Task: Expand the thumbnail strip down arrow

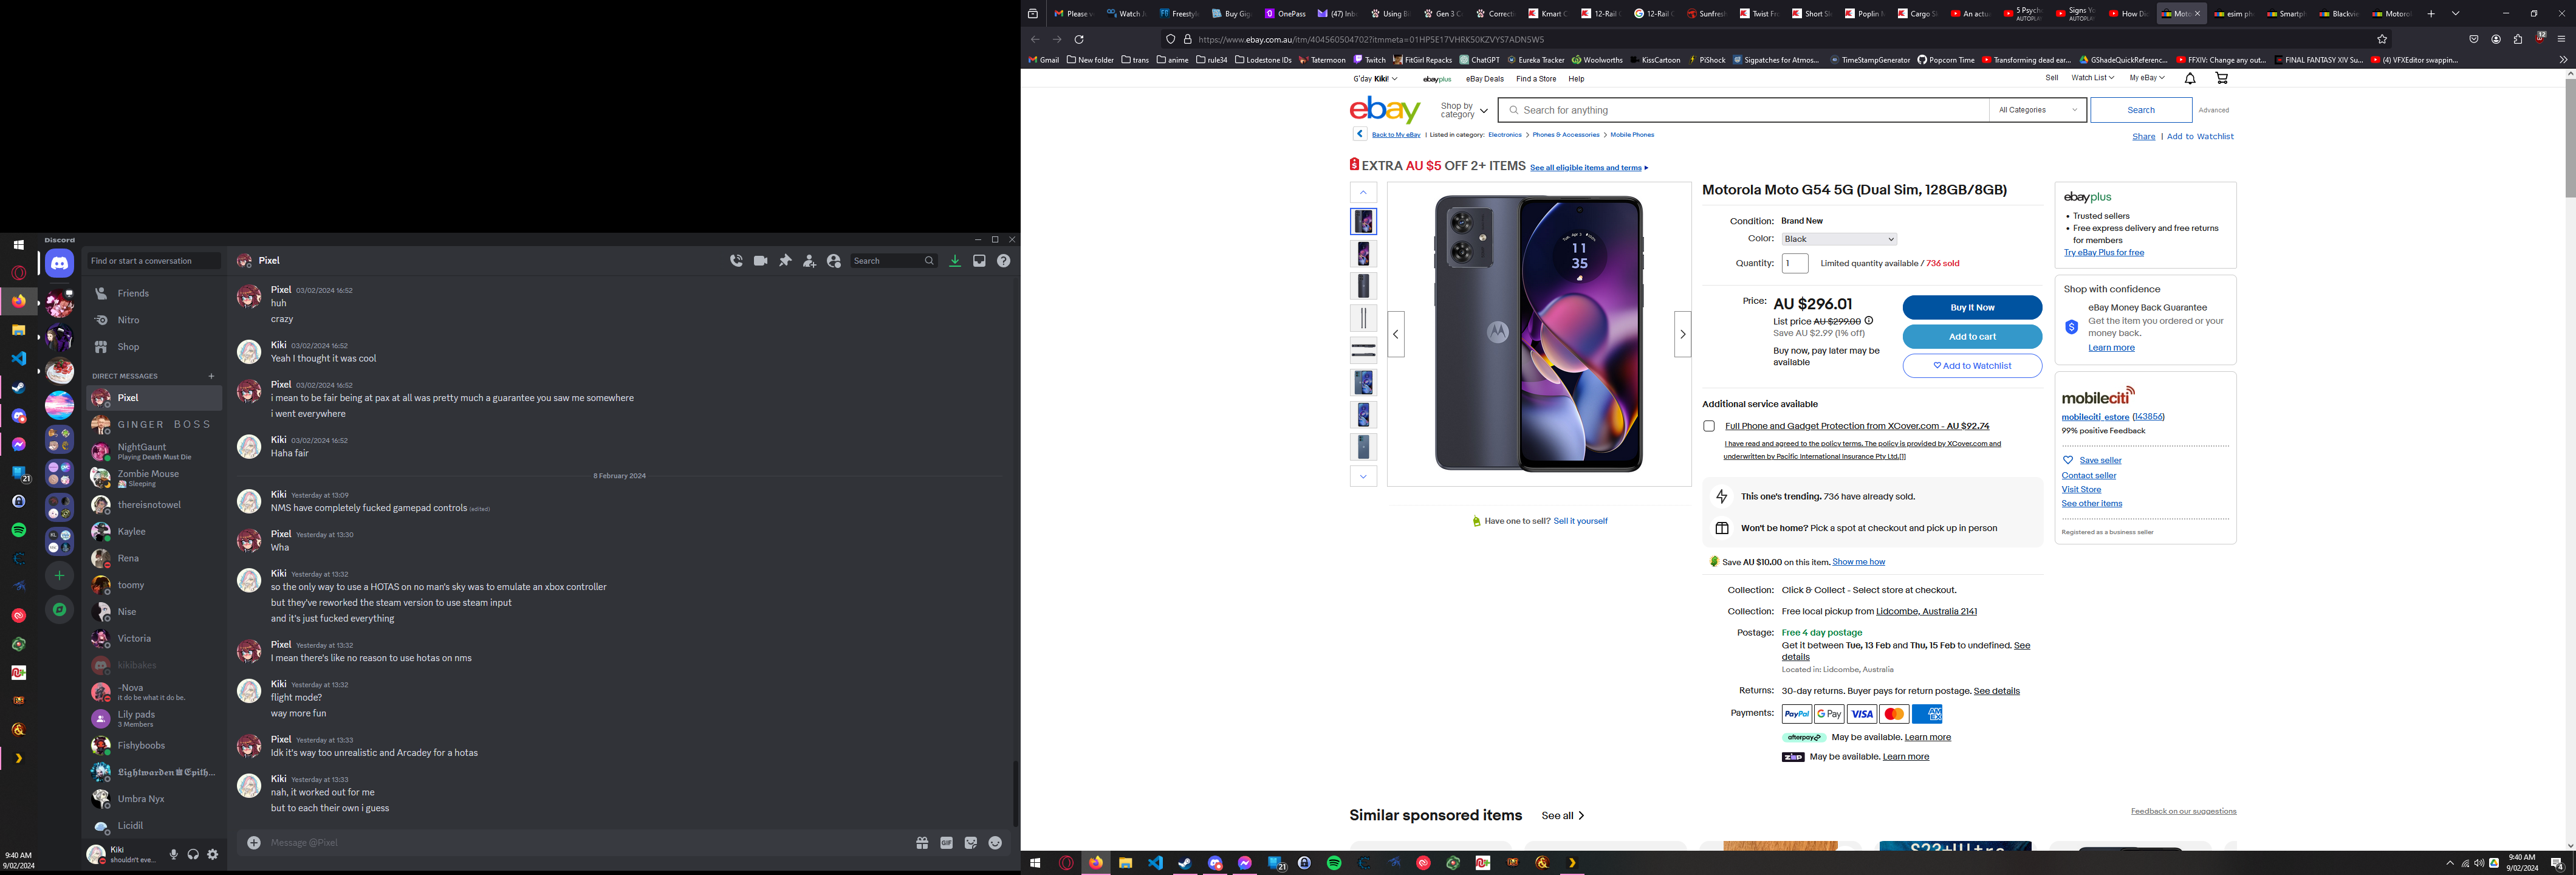Action: tap(1363, 476)
